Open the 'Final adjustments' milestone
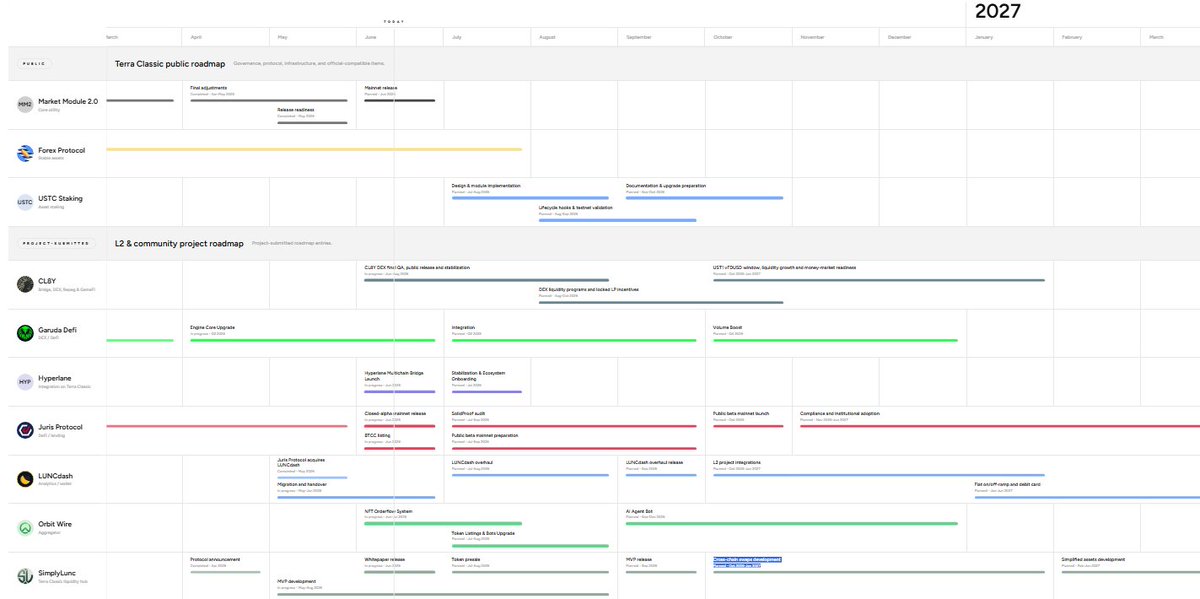Image resolution: width=1200 pixels, height=599 pixels. (209, 88)
